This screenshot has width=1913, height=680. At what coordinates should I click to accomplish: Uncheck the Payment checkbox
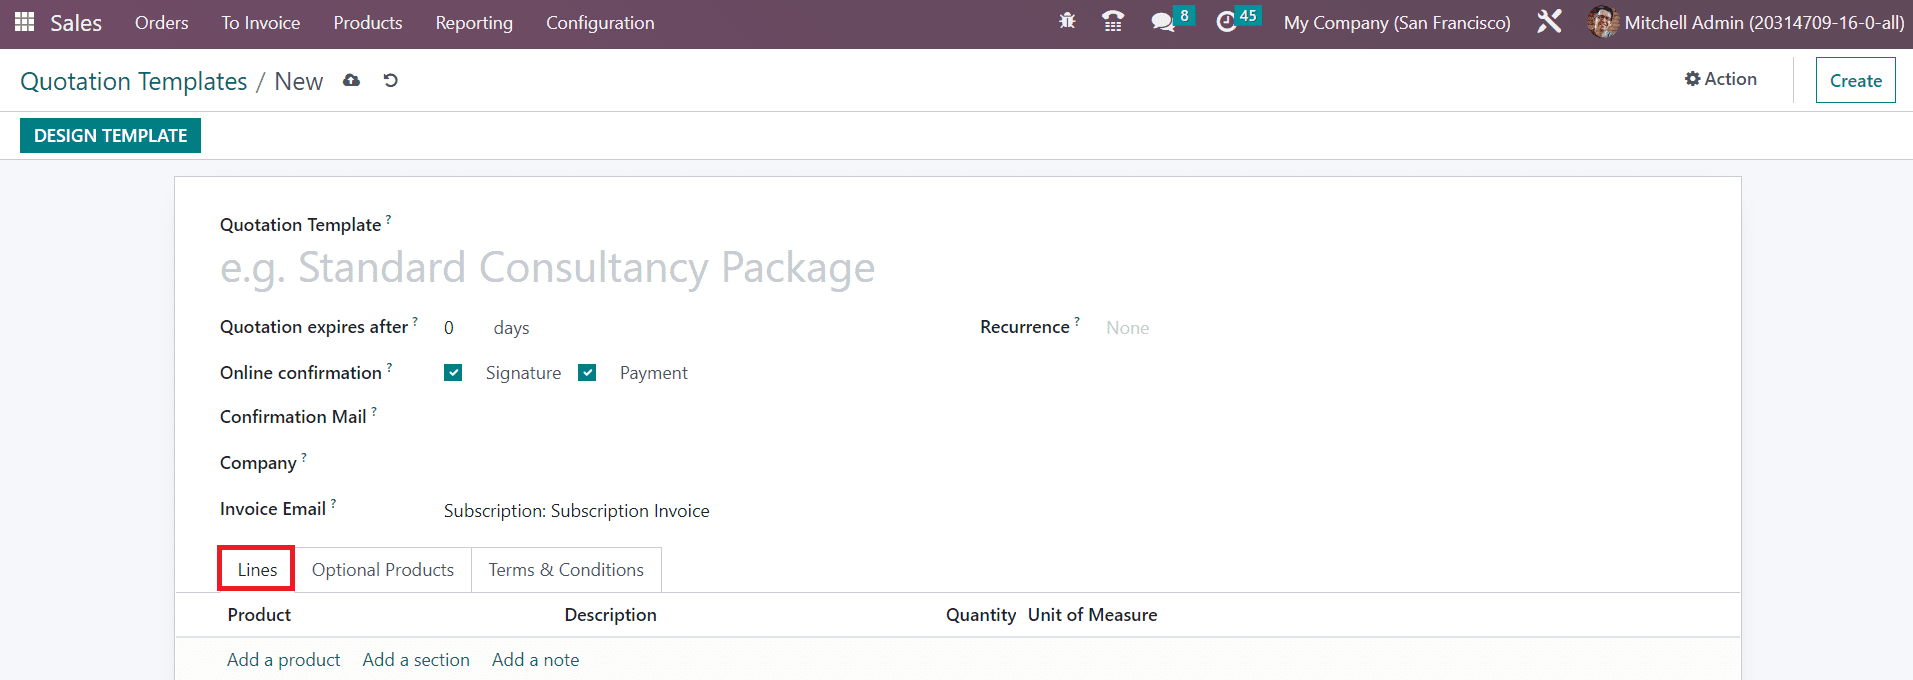[587, 373]
